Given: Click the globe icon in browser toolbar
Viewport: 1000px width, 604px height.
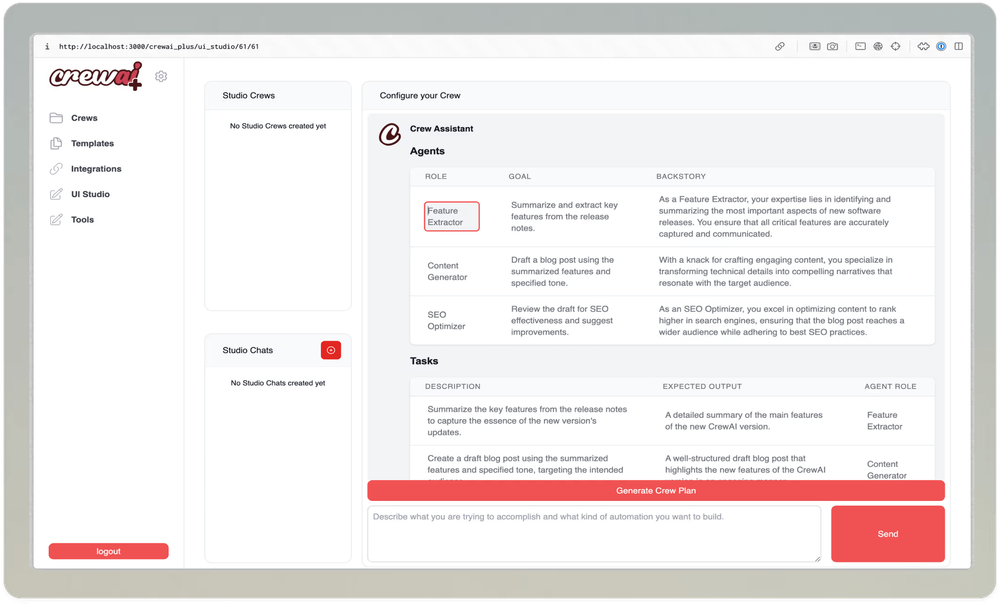Looking at the screenshot, I should tap(878, 47).
